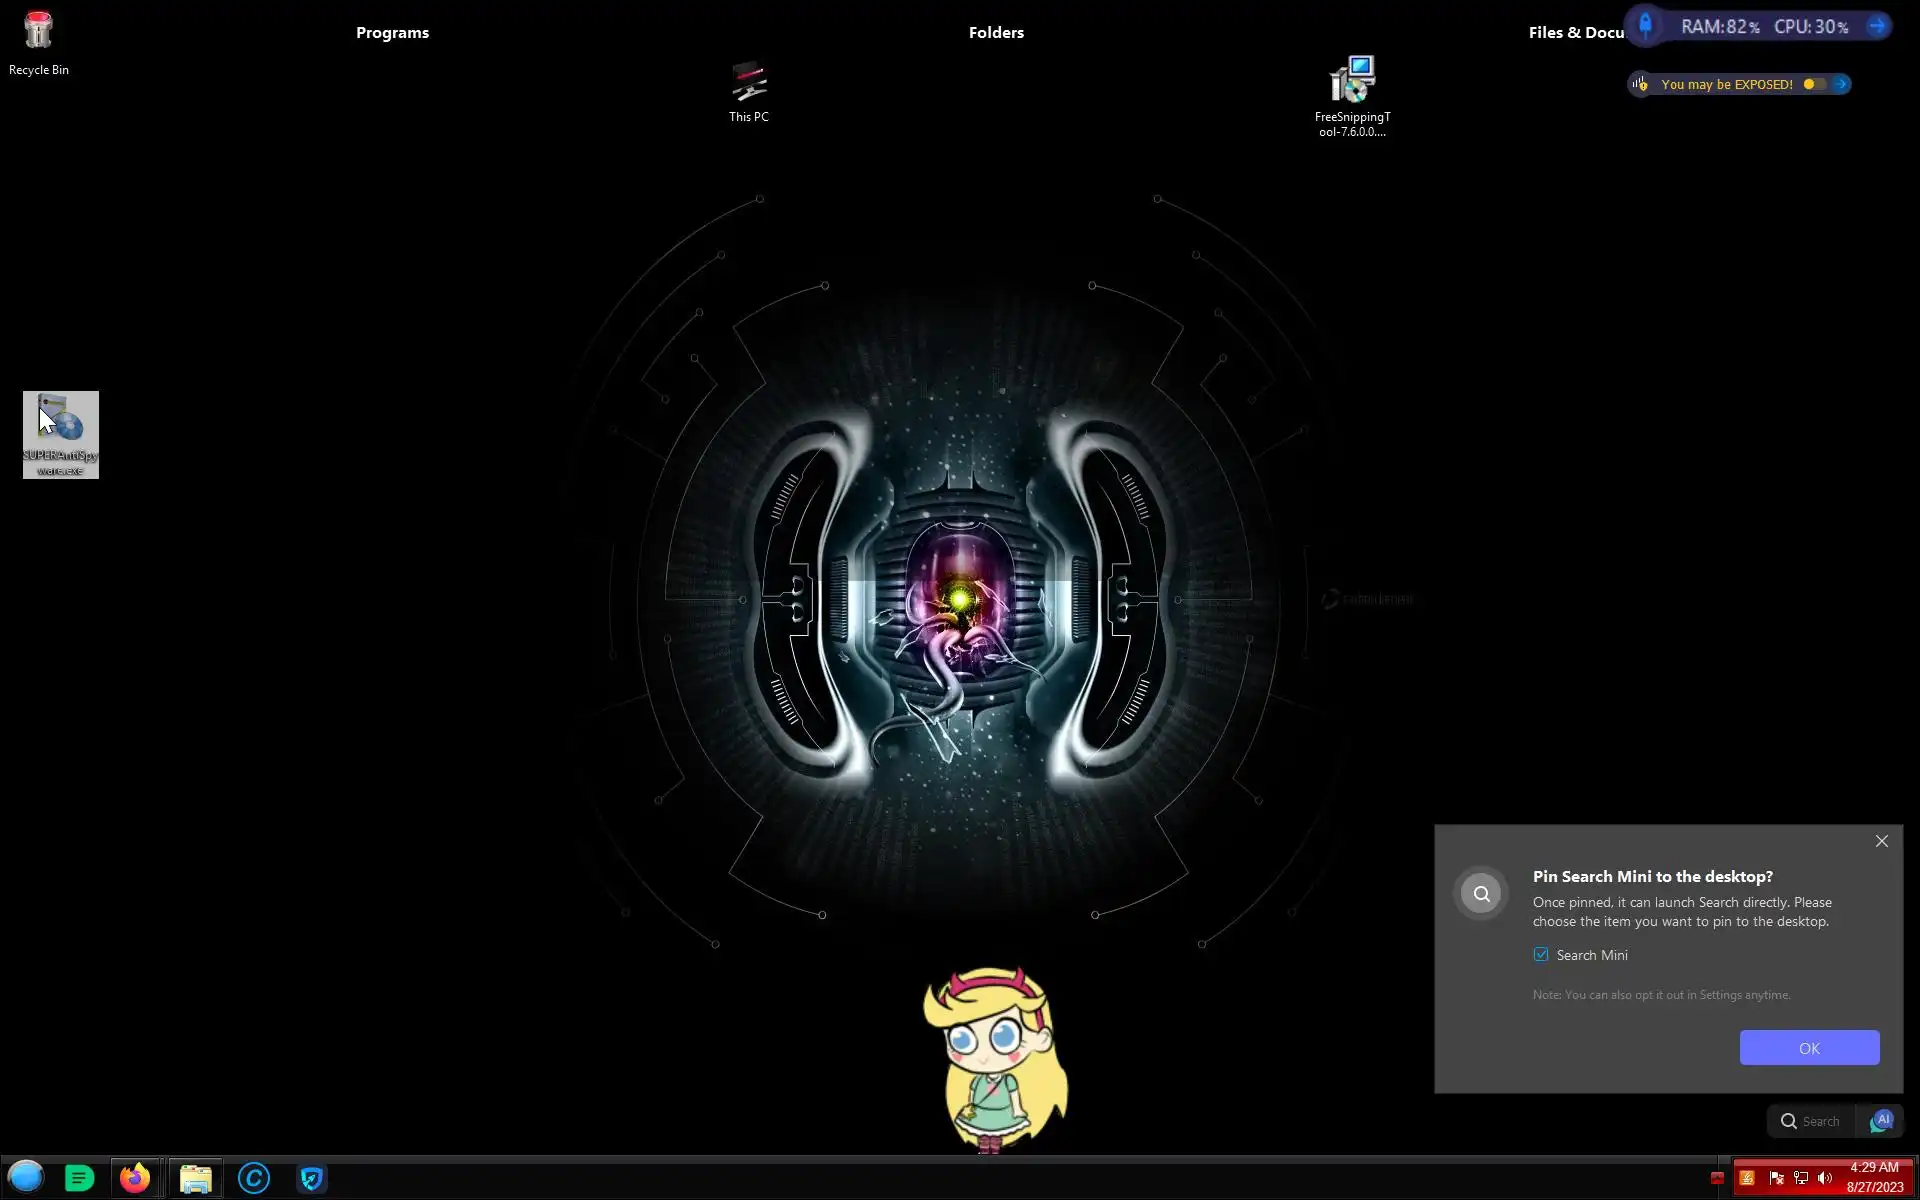
Task: Mute via the volume tray icon
Action: pyautogui.click(x=1825, y=1178)
